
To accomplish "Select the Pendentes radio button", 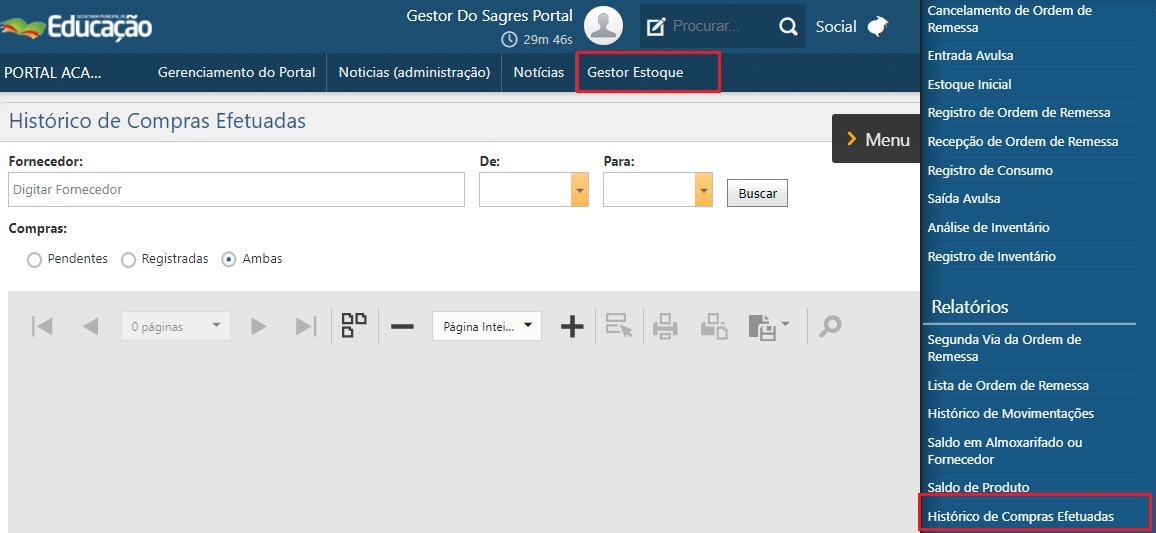I will click(x=35, y=260).
